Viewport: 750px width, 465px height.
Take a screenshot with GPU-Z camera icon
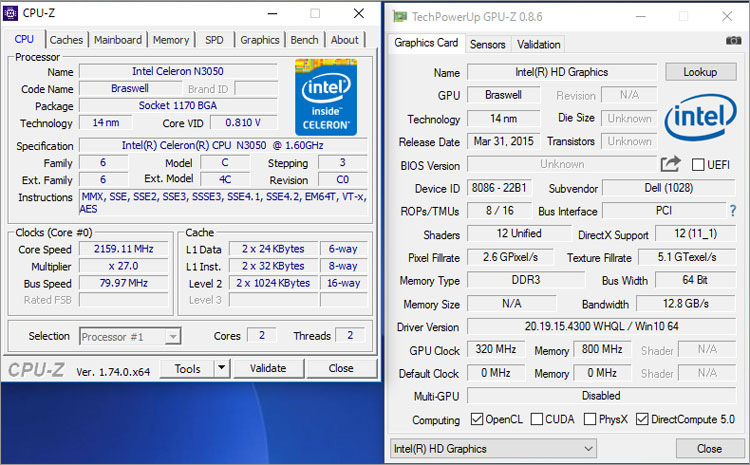733,41
